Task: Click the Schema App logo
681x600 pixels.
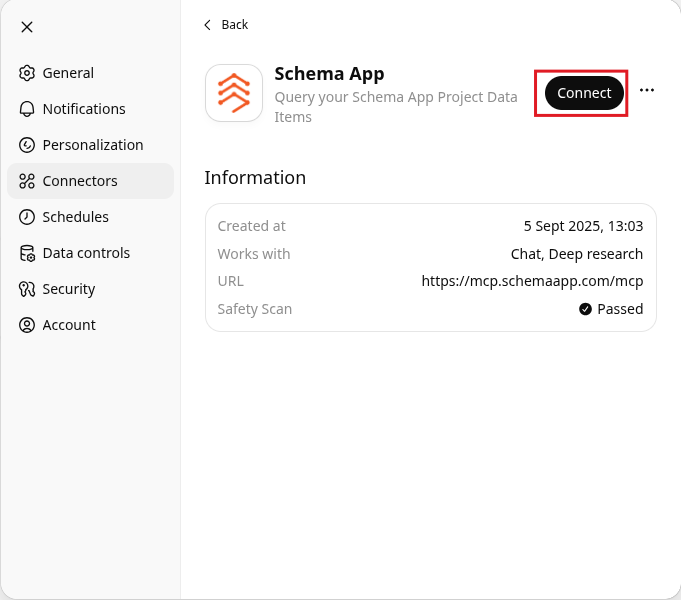Action: tap(234, 93)
